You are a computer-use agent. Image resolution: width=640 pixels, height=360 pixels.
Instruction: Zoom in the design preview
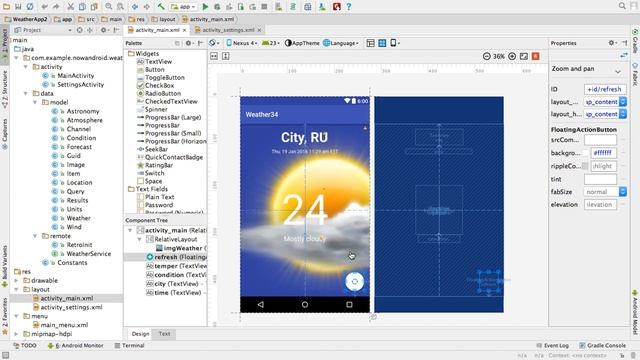pos(512,56)
